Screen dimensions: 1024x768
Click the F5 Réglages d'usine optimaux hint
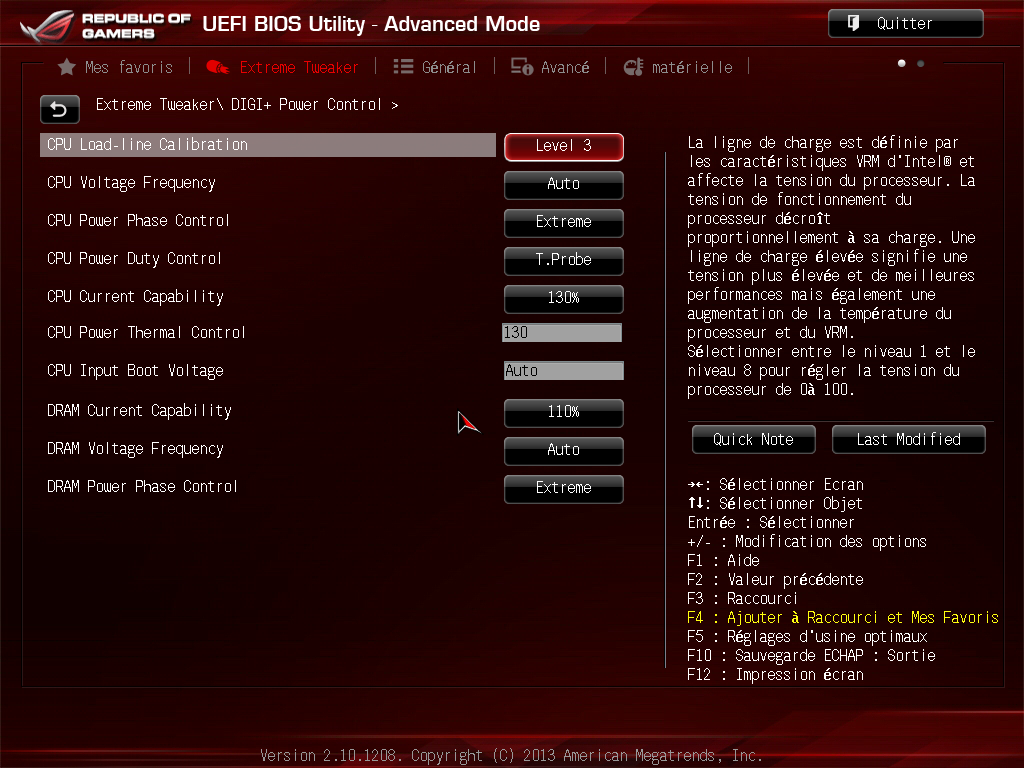point(807,637)
